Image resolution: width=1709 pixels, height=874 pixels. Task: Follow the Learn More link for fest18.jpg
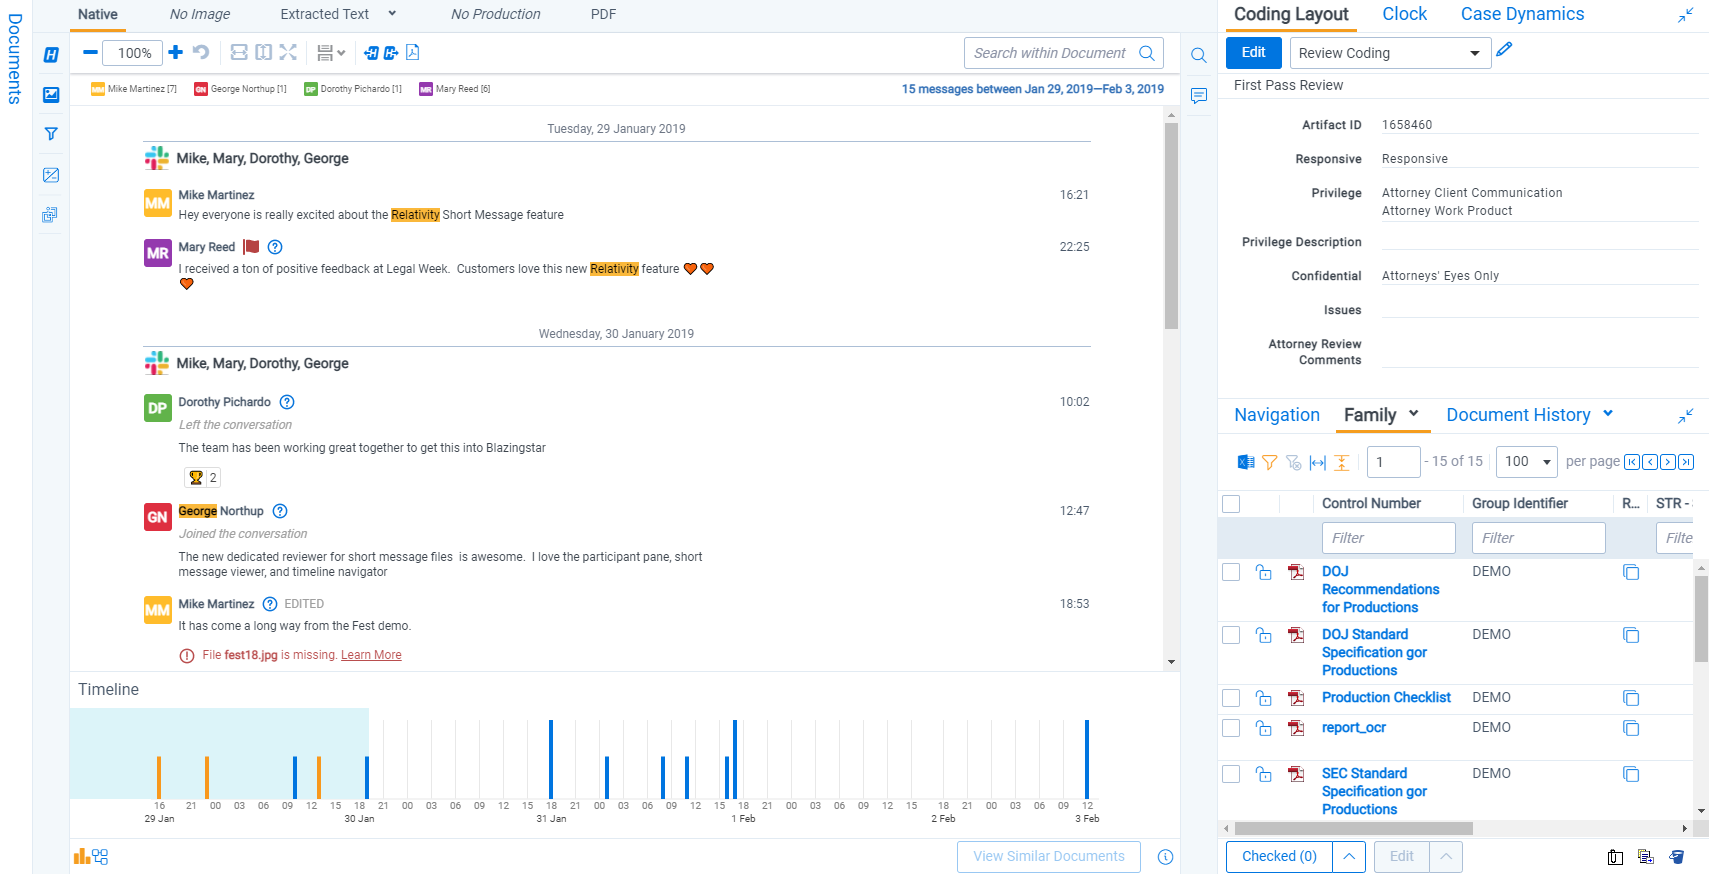pos(371,655)
